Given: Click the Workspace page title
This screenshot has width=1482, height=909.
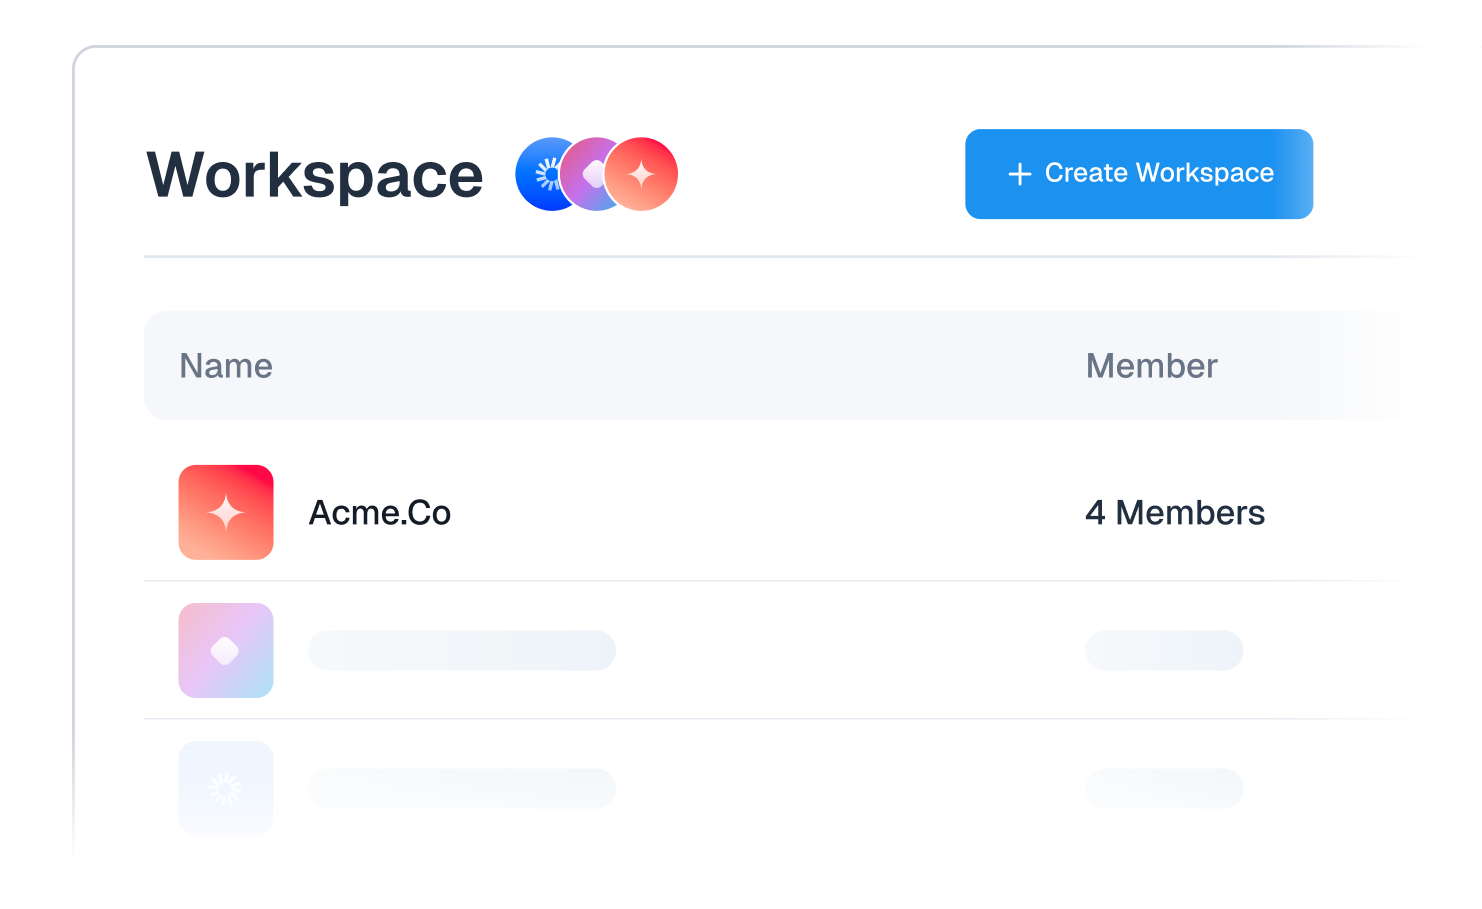Looking at the screenshot, I should pos(314,175).
